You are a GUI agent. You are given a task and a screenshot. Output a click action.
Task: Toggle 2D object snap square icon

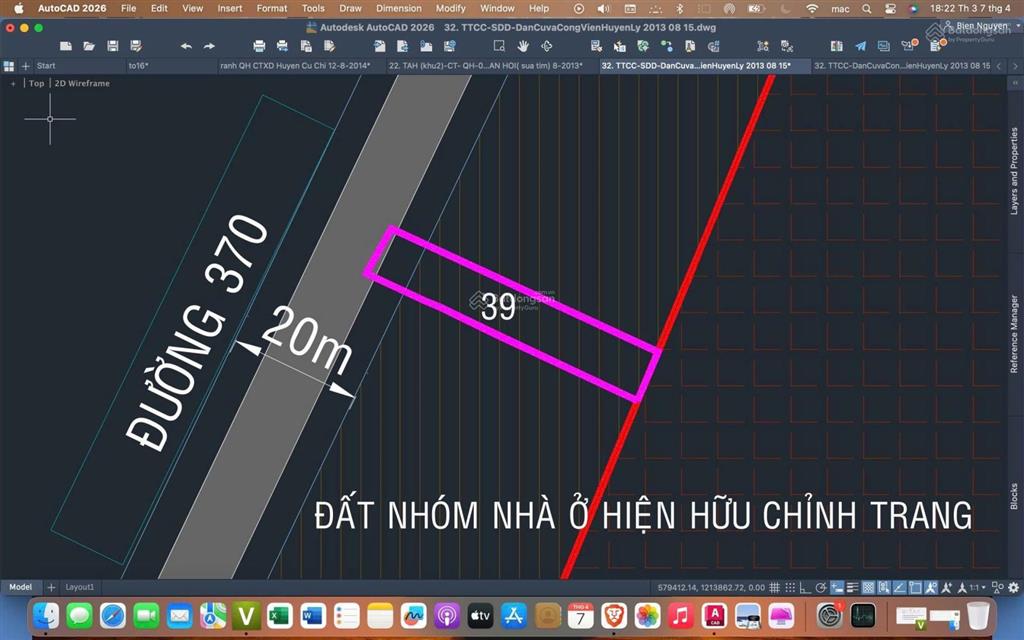[916, 587]
